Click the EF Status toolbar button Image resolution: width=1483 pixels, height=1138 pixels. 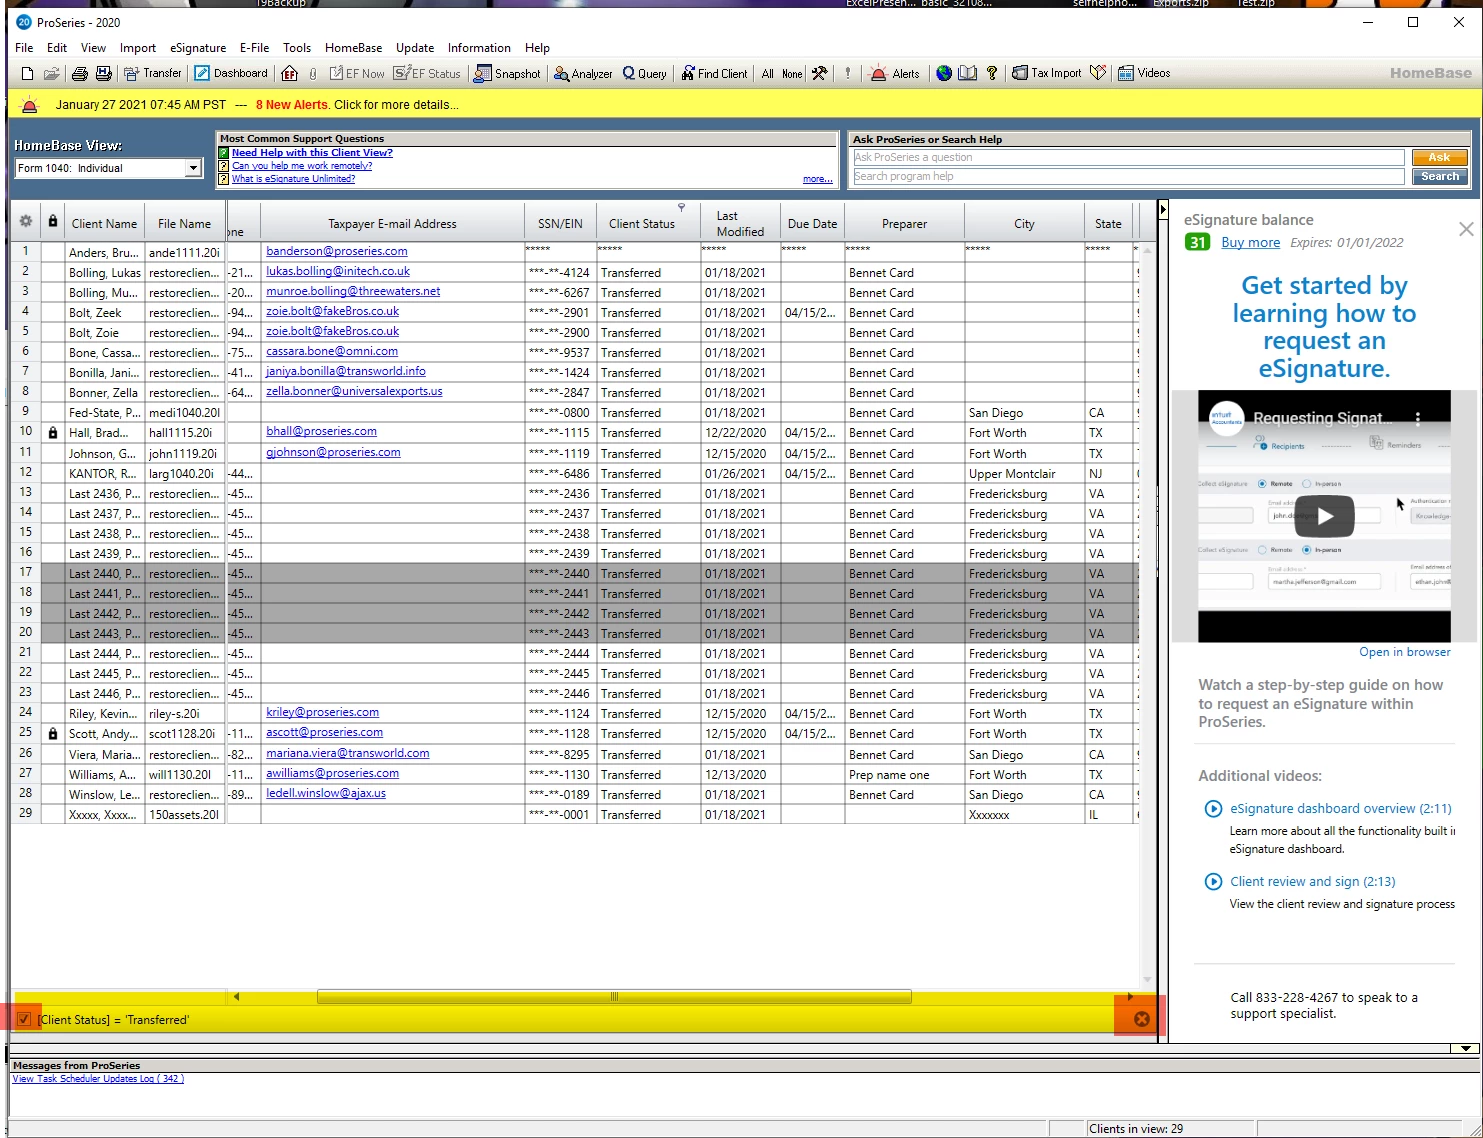pos(427,73)
